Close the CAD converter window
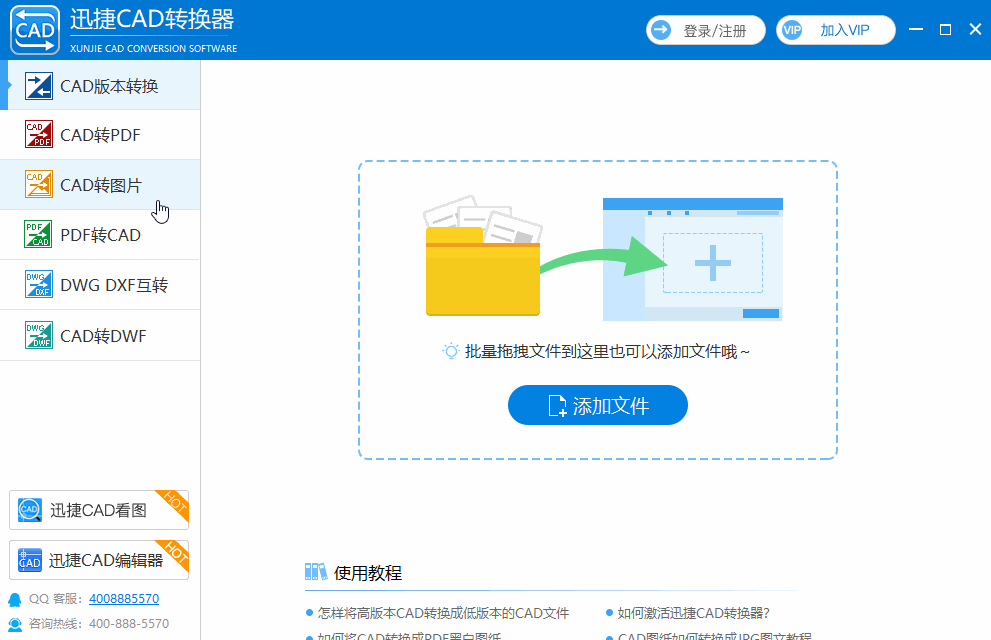The height and width of the screenshot is (640, 991). [x=975, y=29]
